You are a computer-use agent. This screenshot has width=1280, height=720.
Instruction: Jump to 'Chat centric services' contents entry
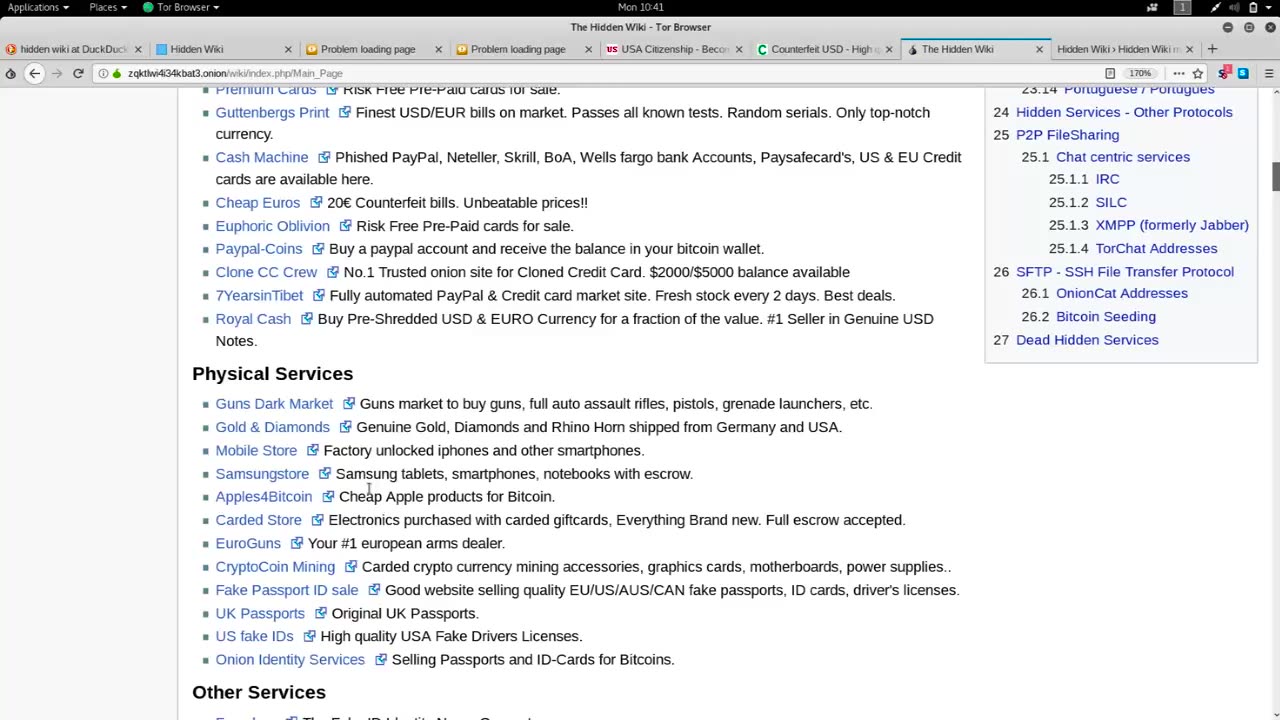[1123, 157]
